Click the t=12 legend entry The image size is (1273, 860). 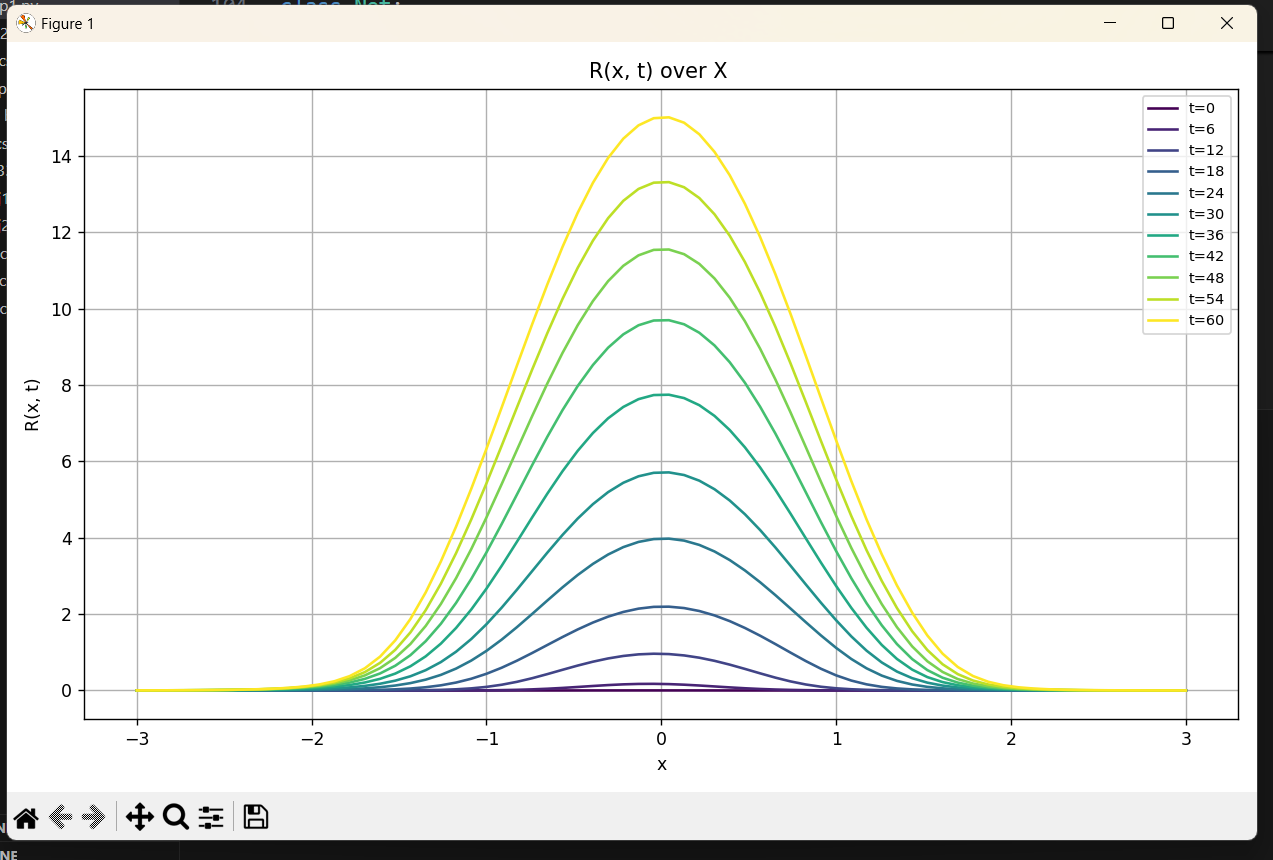[x=1186, y=150]
